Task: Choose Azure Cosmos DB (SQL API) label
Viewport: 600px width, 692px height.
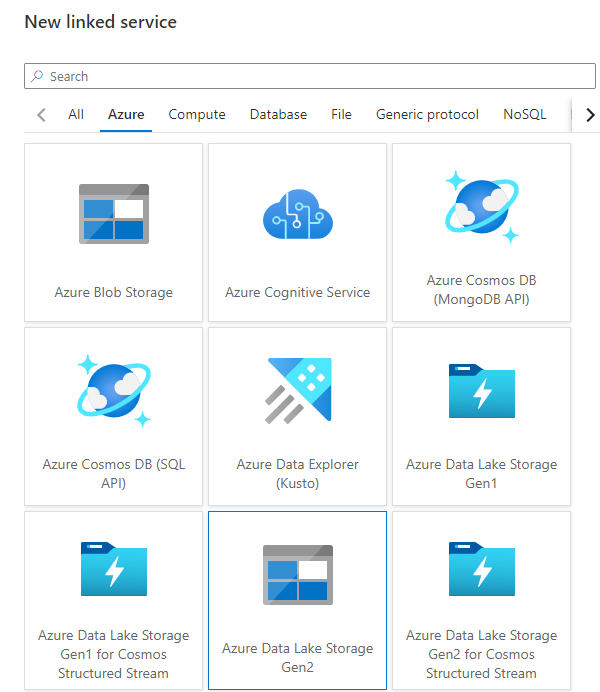Action: [x=114, y=474]
